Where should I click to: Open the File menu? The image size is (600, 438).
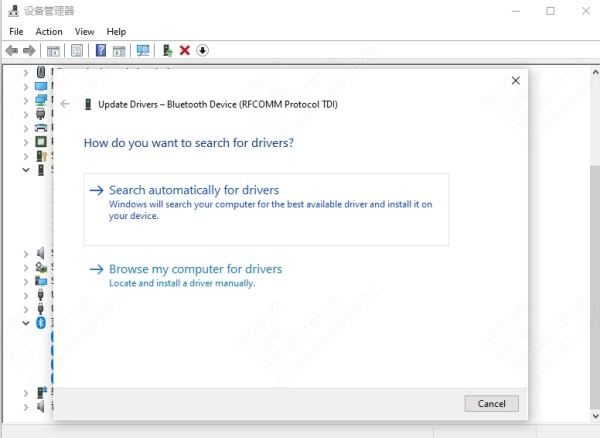click(16, 31)
